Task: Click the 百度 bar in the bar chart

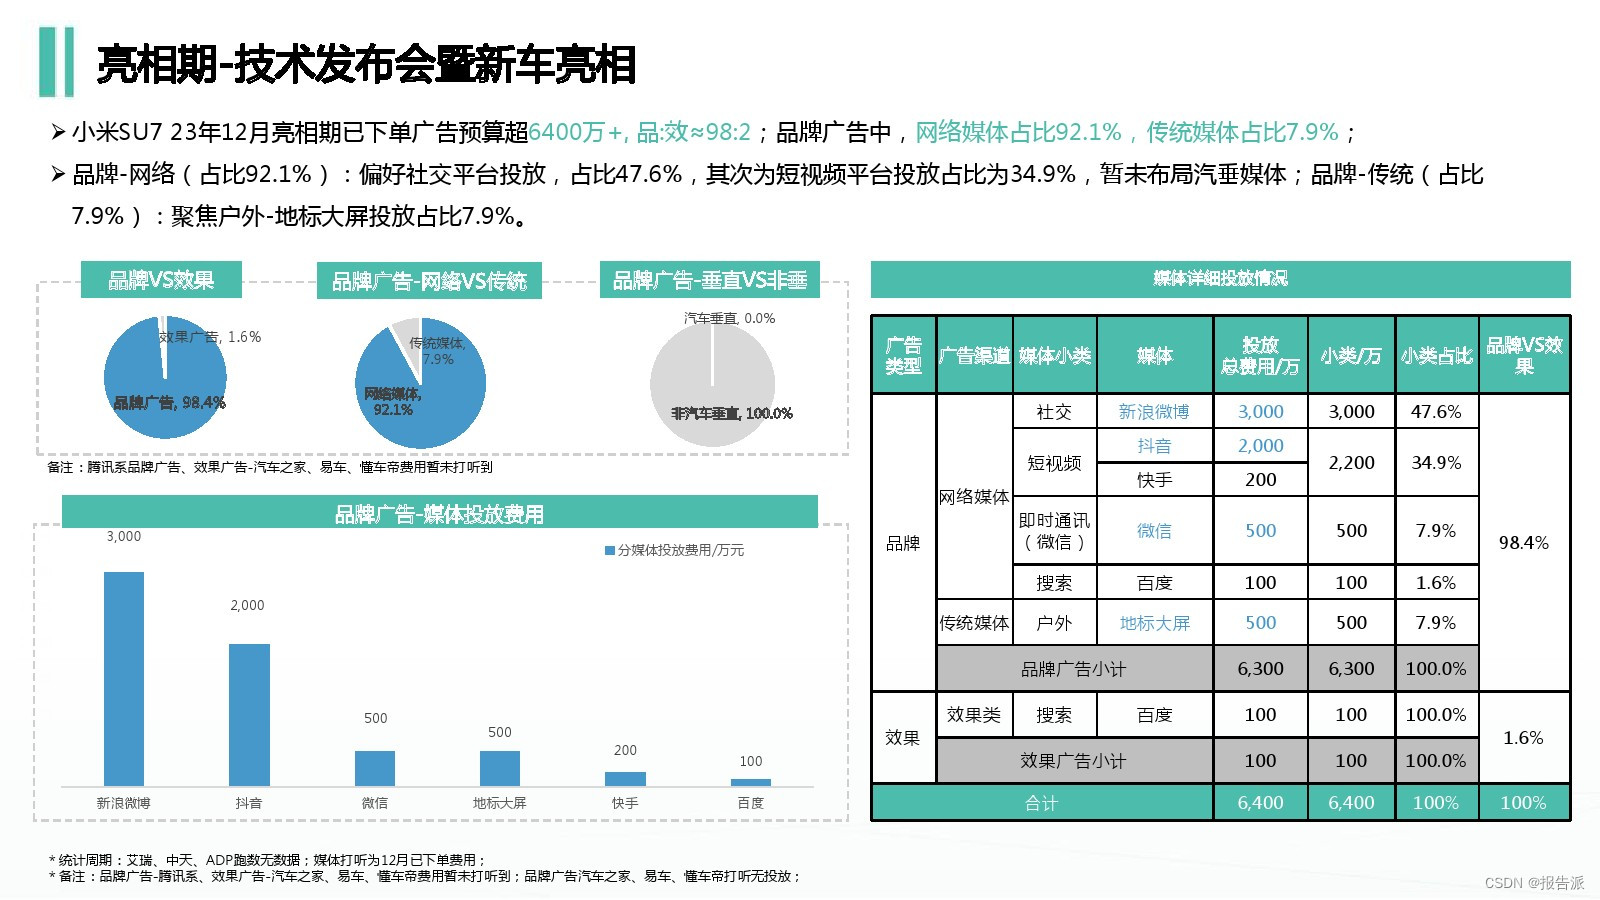Action: (751, 783)
